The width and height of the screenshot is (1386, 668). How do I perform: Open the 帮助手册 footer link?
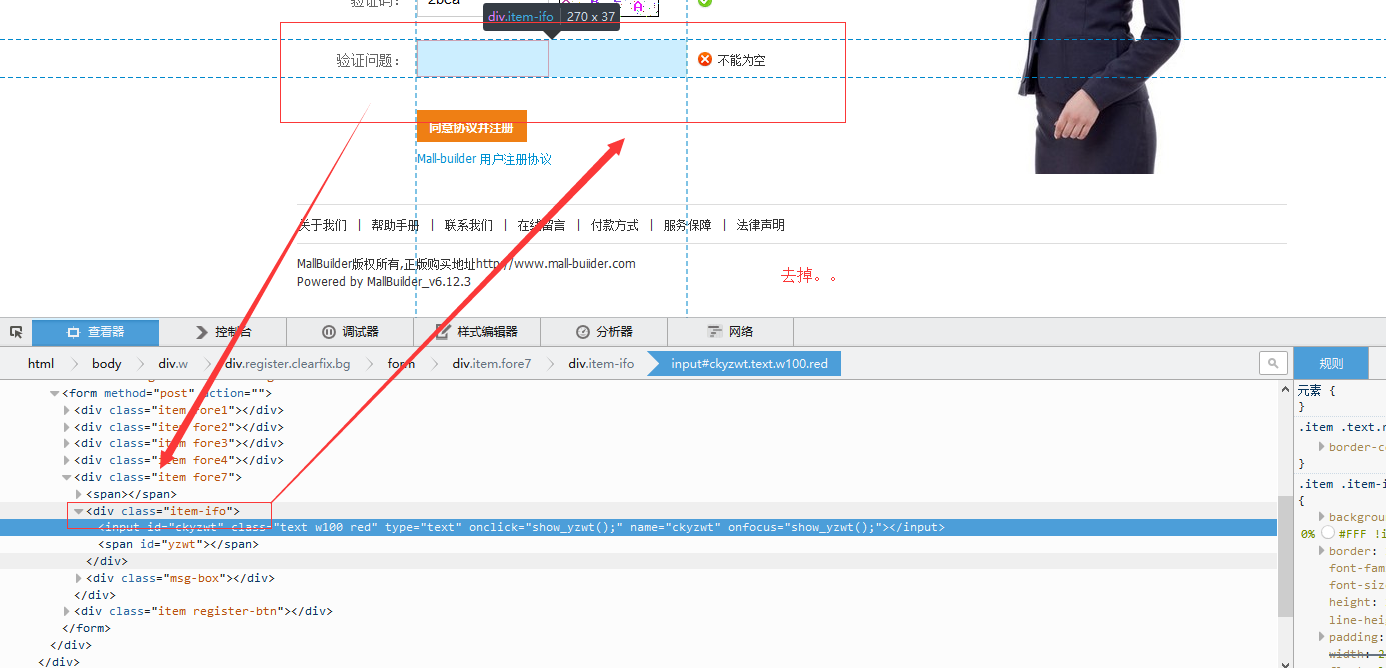point(395,225)
